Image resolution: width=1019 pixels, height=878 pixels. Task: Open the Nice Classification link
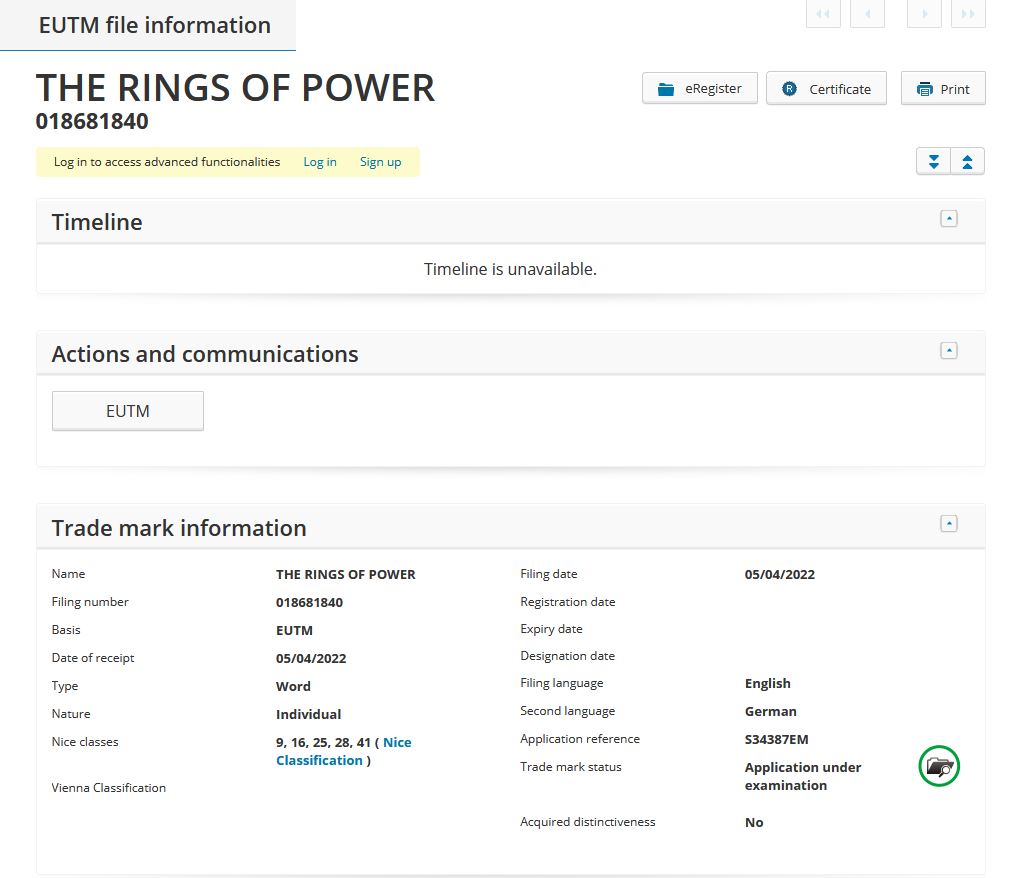(x=344, y=751)
